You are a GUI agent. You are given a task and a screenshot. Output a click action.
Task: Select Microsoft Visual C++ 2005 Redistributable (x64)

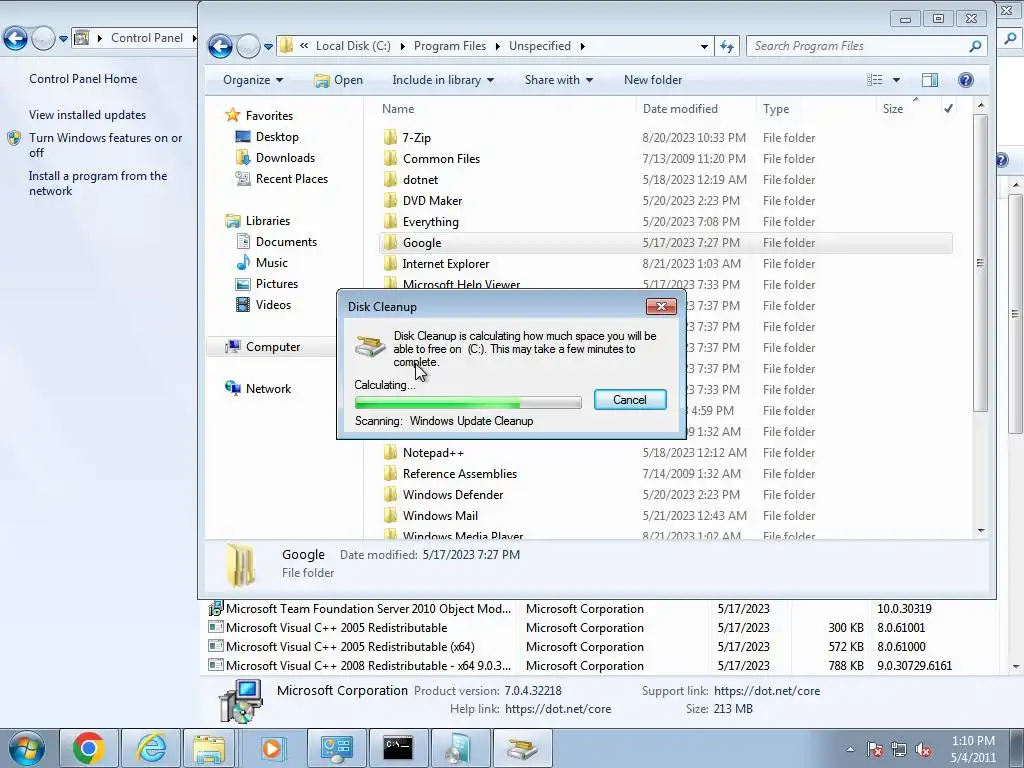(x=350, y=647)
